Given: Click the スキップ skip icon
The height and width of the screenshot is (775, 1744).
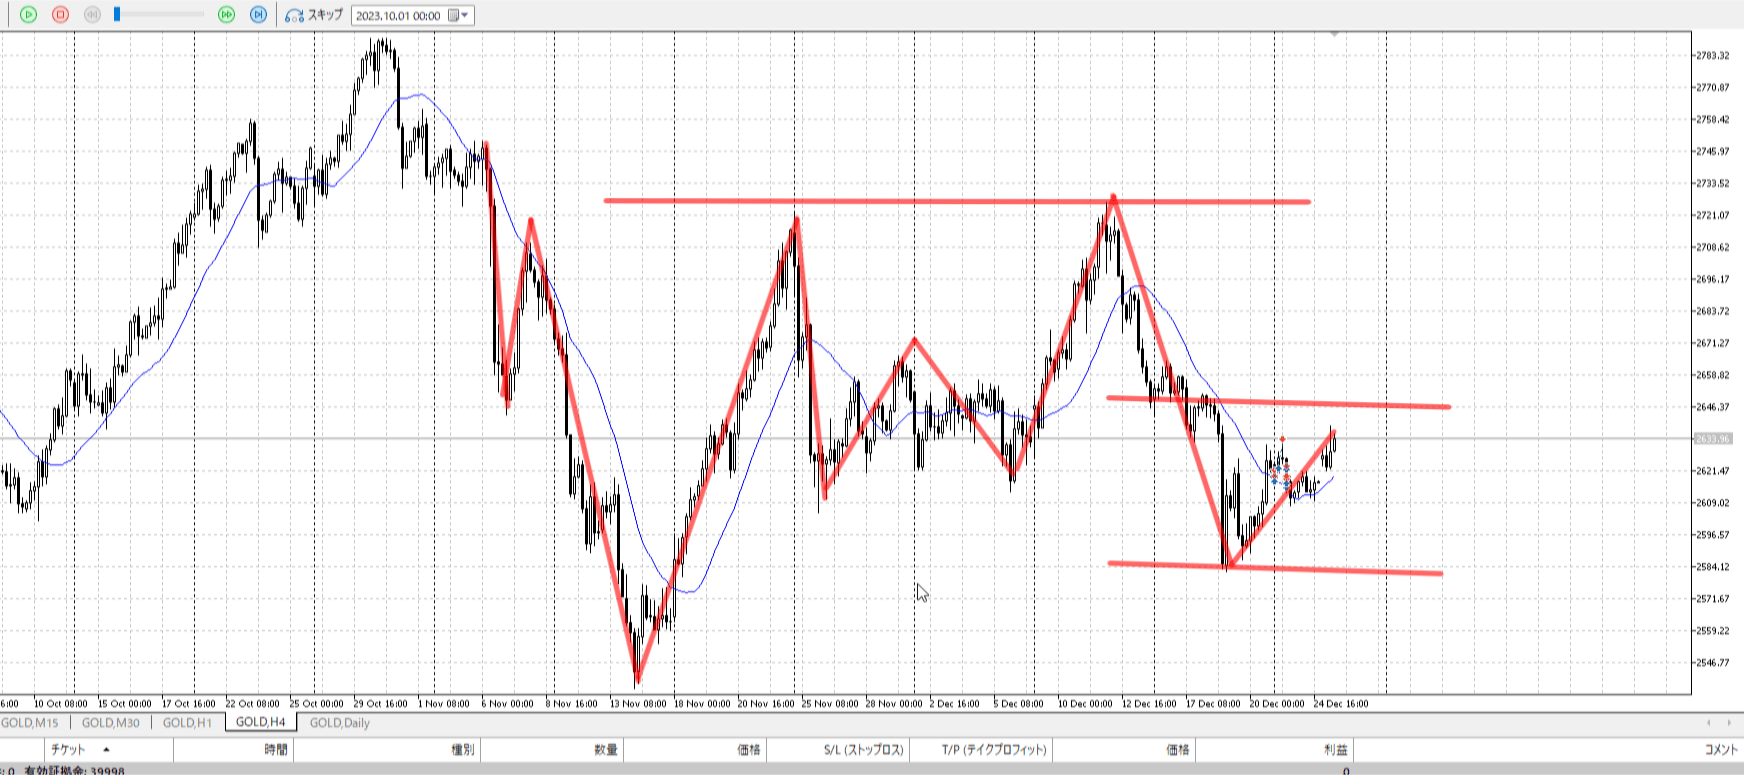Looking at the screenshot, I should click(x=294, y=15).
